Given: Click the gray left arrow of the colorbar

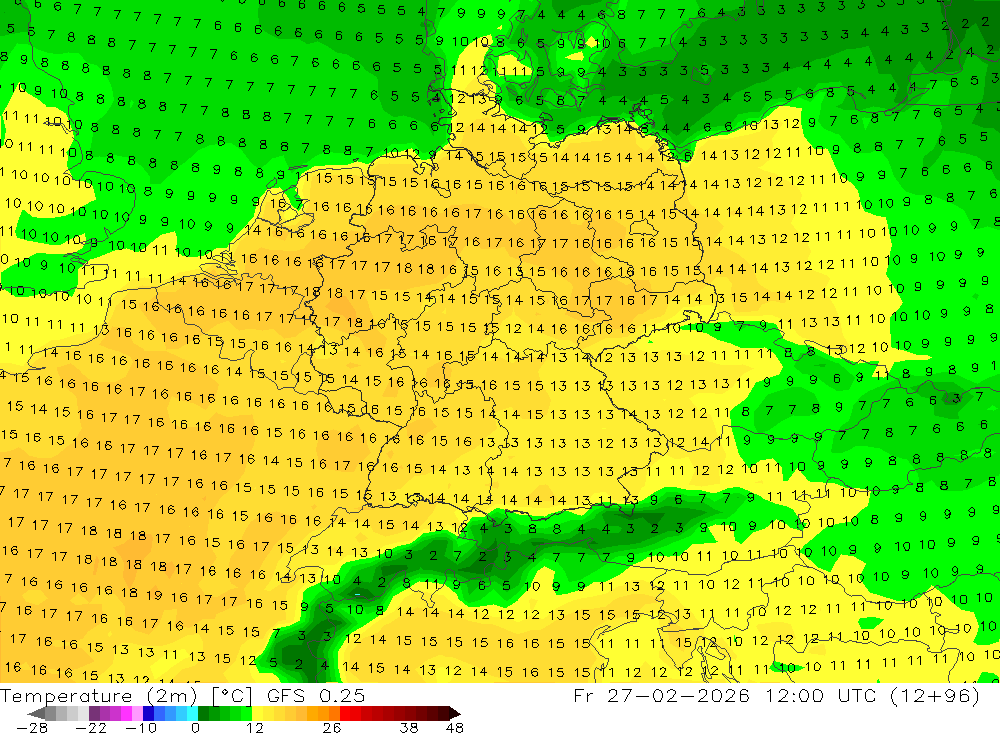Looking at the screenshot, I should [x=36, y=713].
